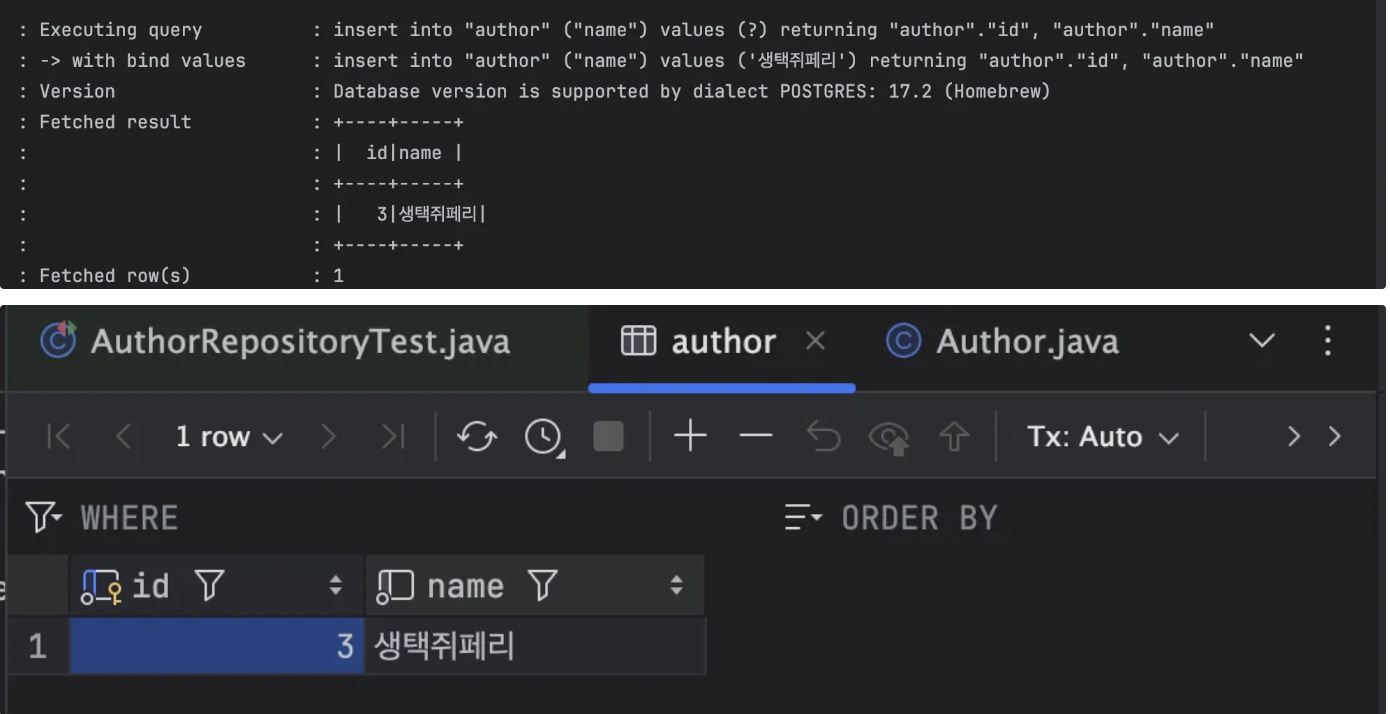Go to next page of rows
Screen dimensions: 1390x714
point(328,437)
